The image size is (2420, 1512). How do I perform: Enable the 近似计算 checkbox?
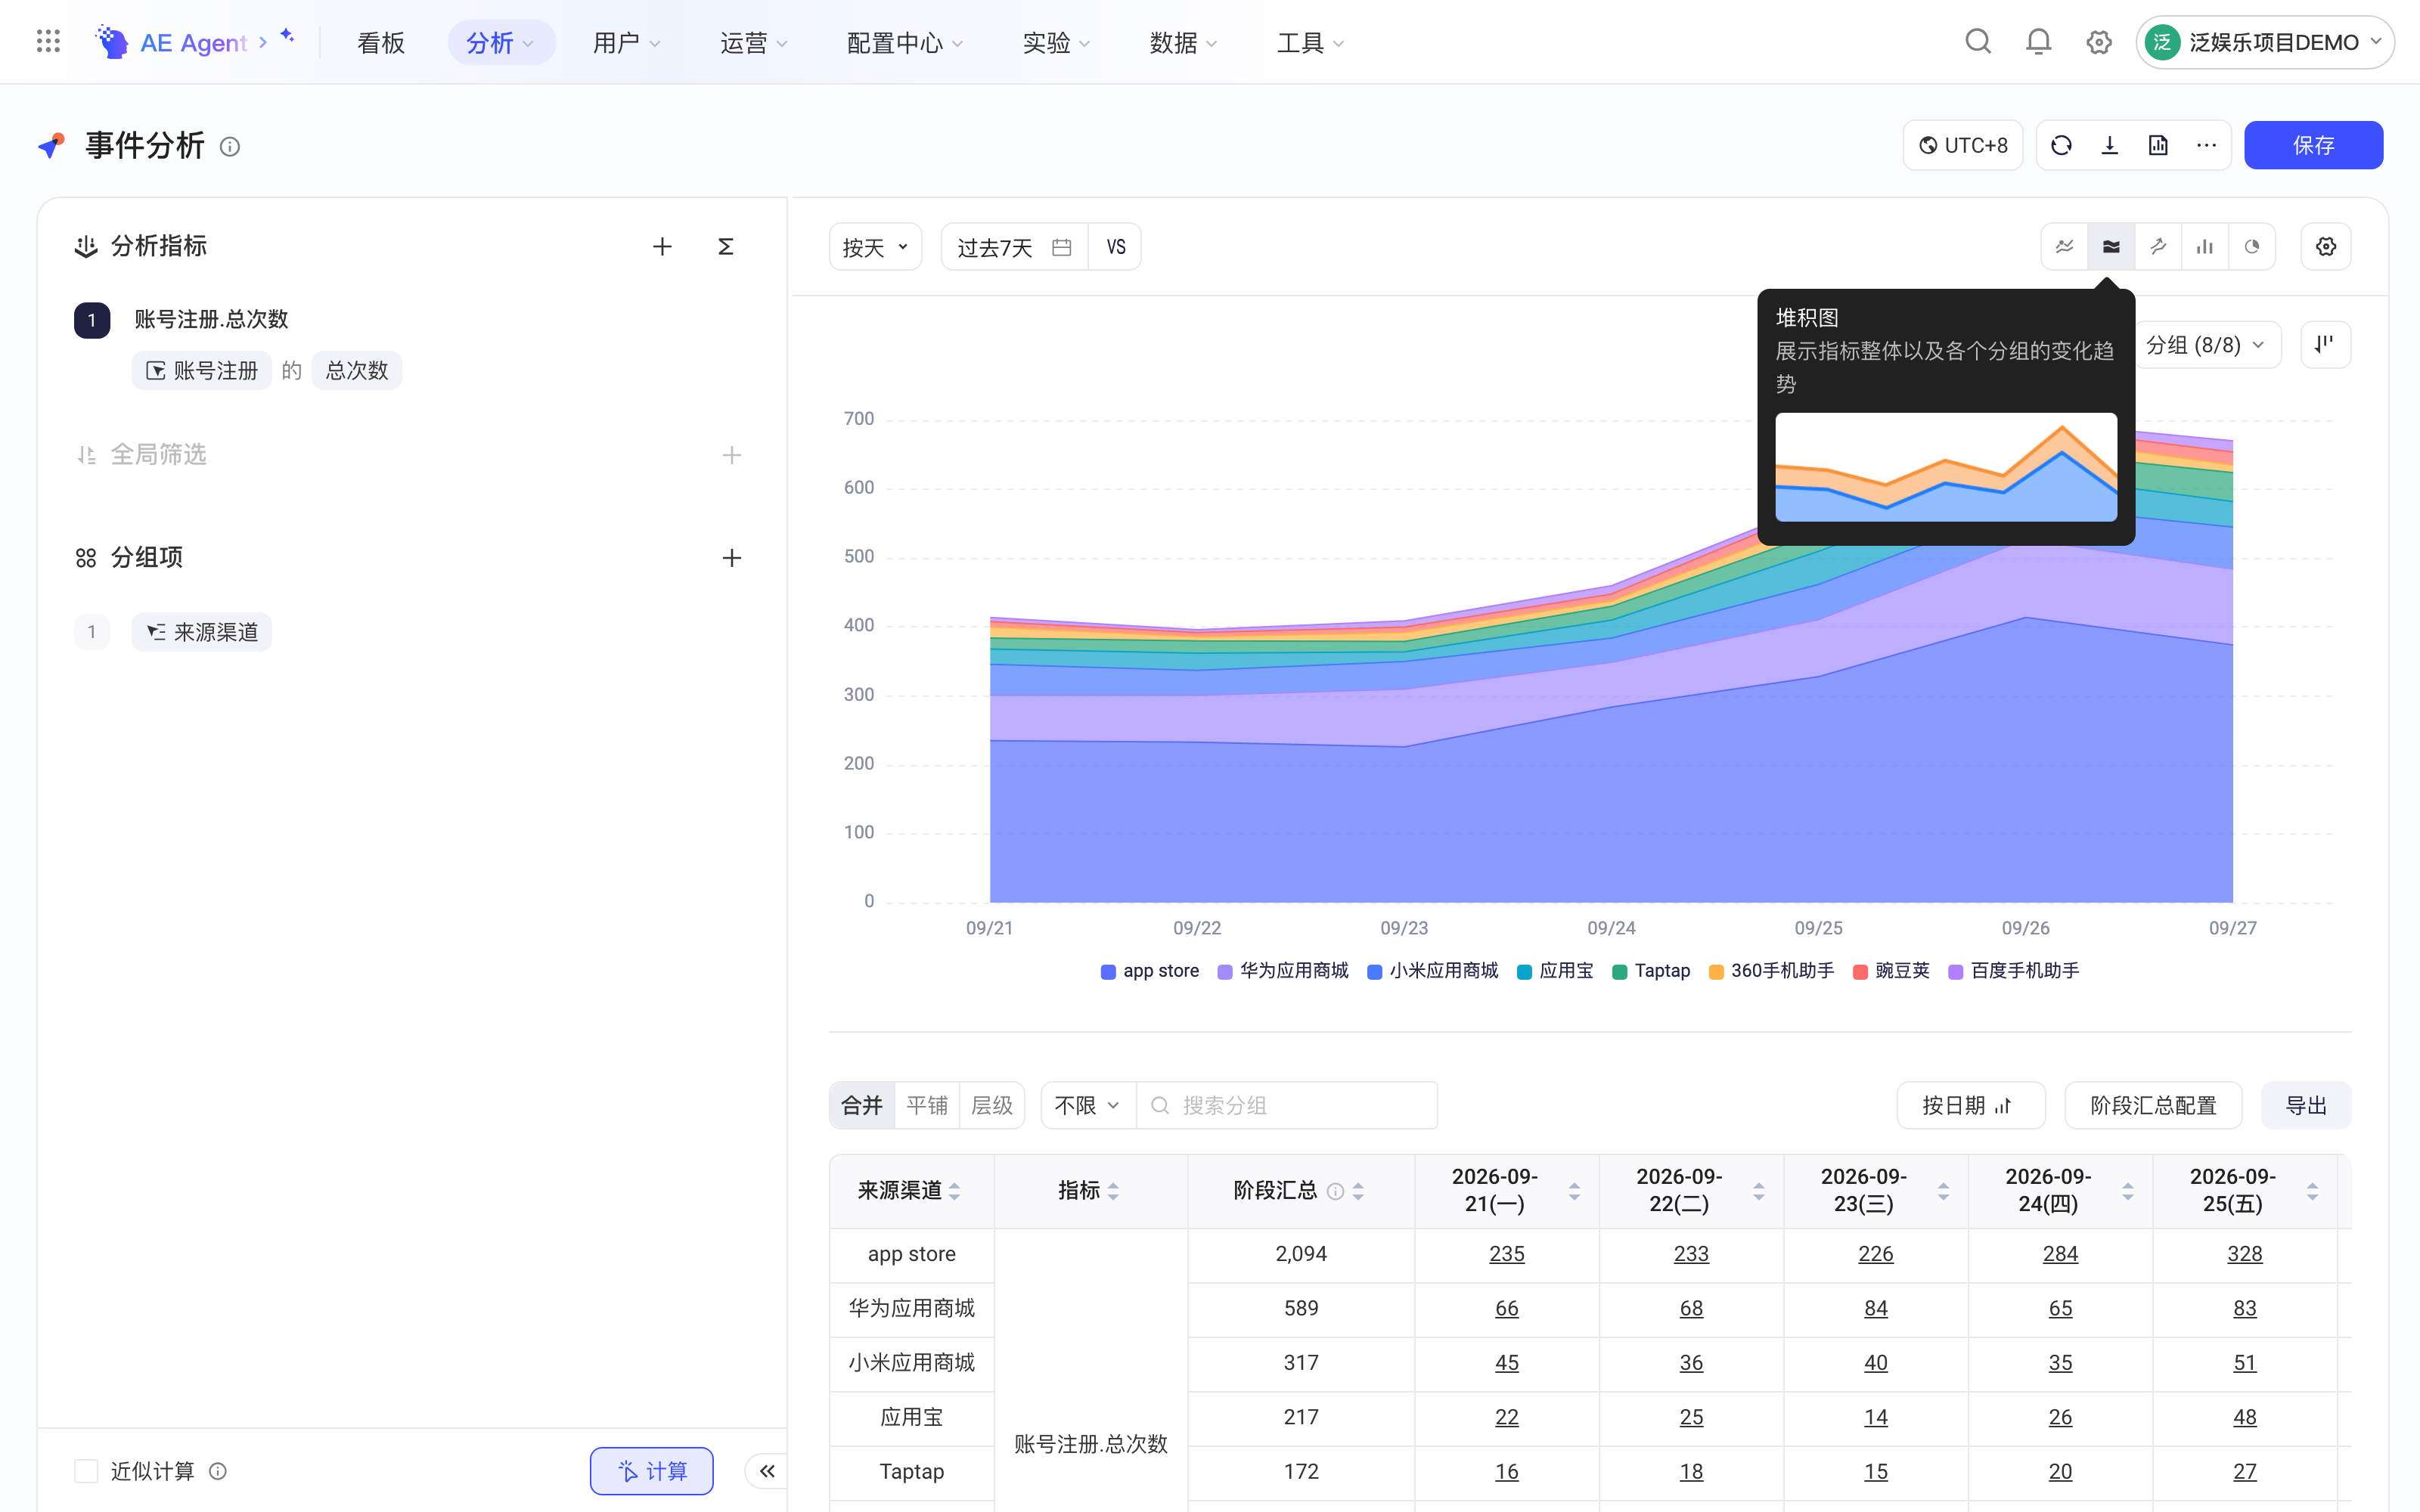point(87,1471)
